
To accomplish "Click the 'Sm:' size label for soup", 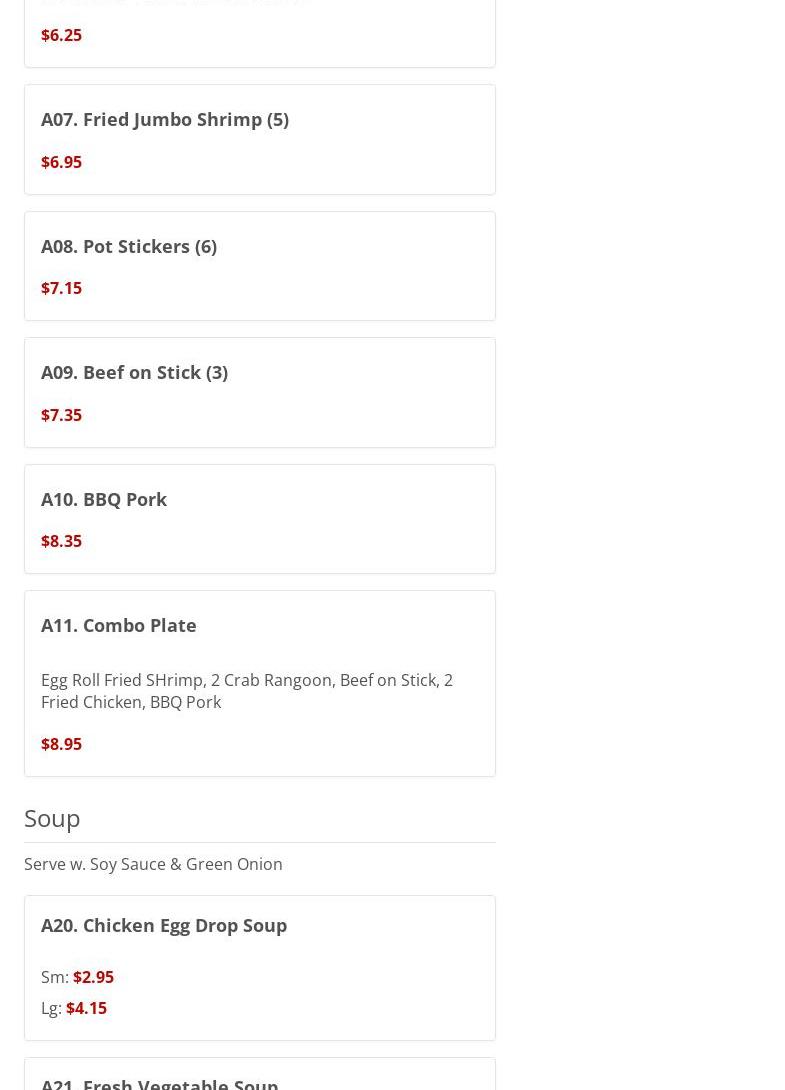I will (54, 977).
